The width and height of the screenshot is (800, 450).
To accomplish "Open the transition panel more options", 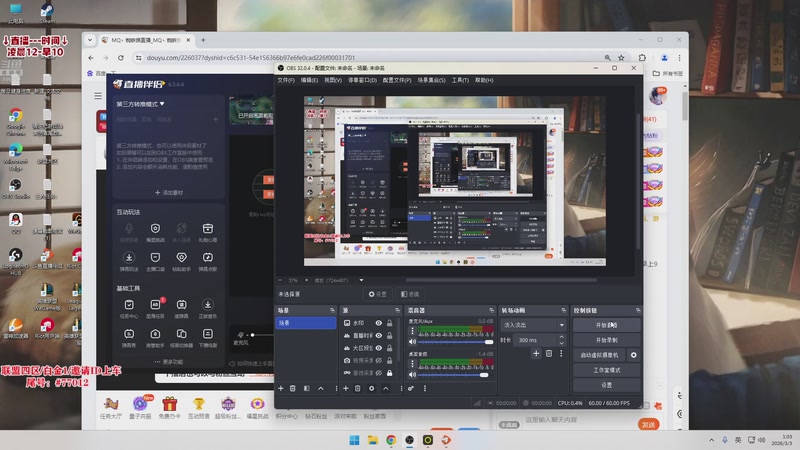I will (x=561, y=353).
